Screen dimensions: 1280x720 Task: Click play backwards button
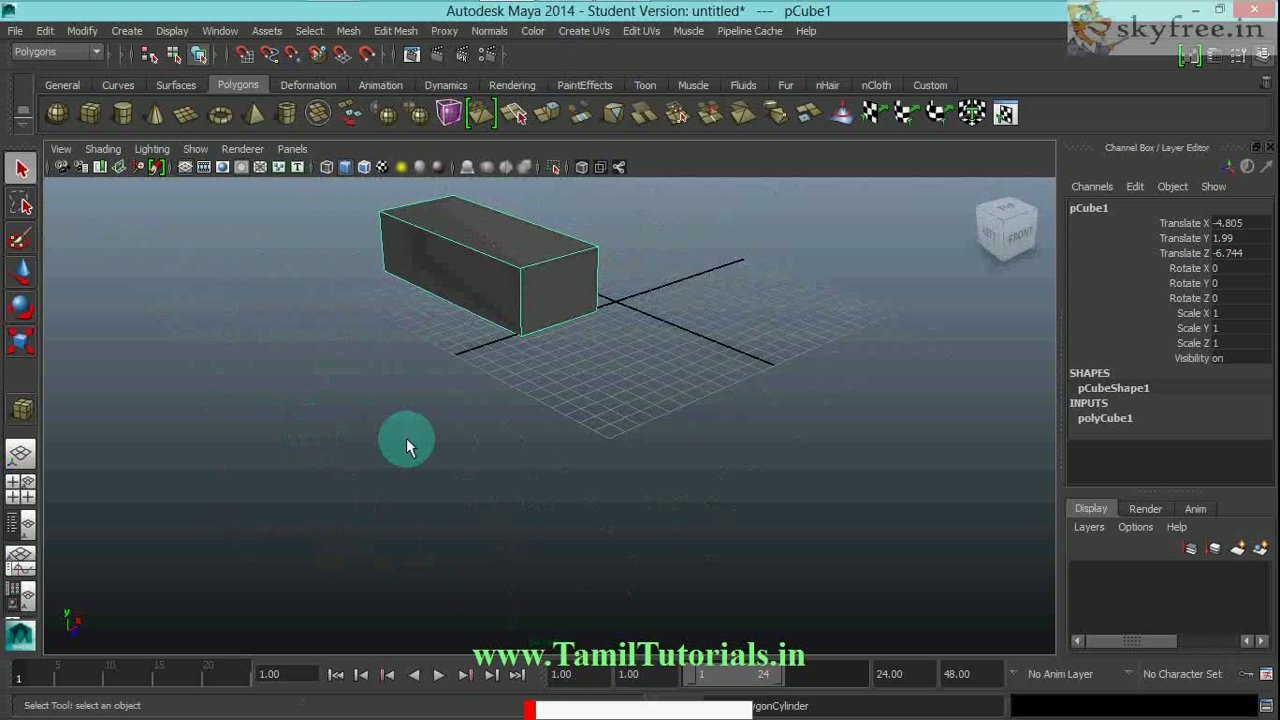413,675
